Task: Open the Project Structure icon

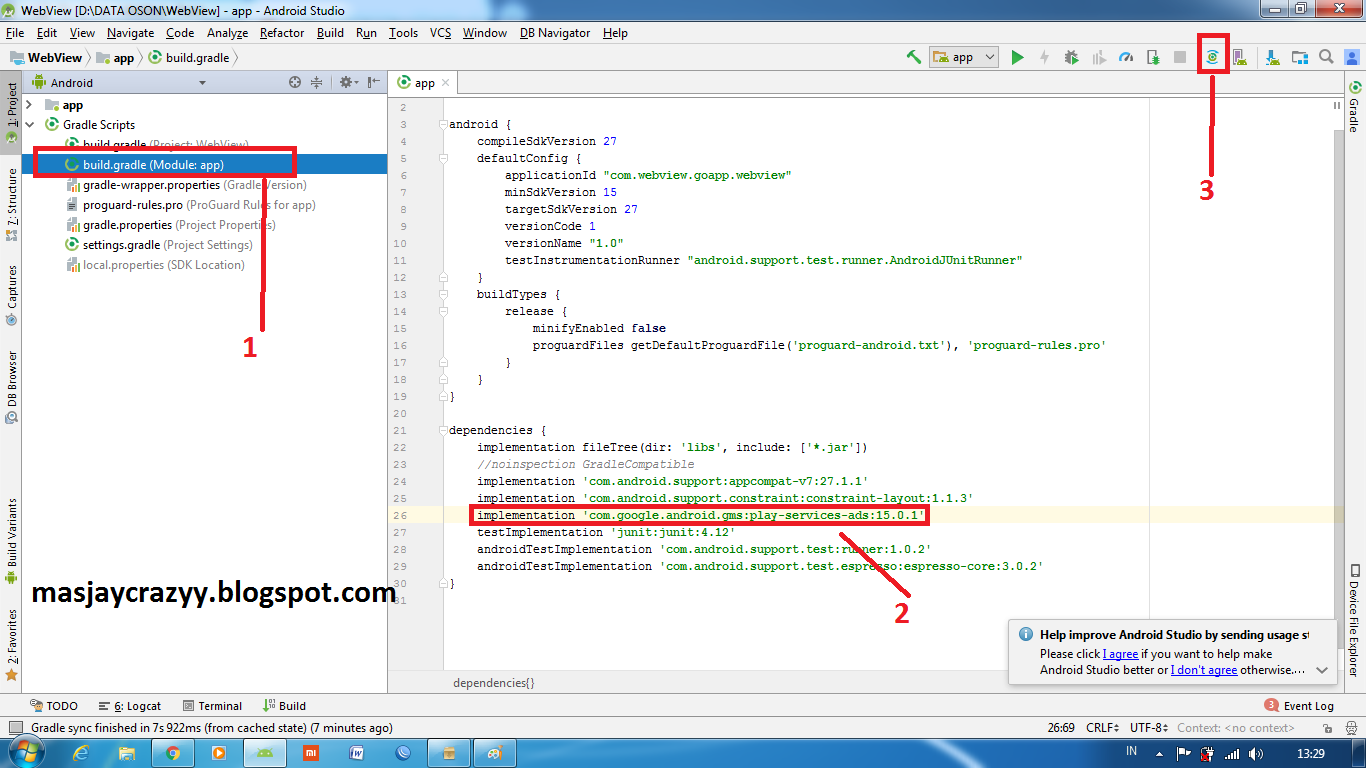Action: tap(1300, 58)
